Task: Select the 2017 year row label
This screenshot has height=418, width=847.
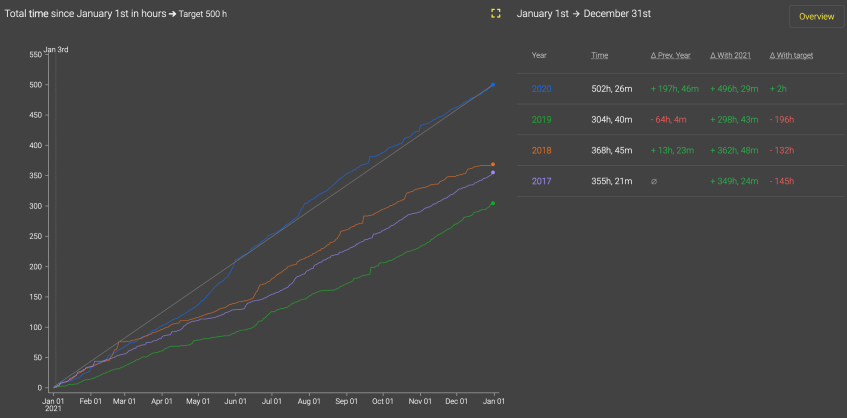Action: (541, 181)
